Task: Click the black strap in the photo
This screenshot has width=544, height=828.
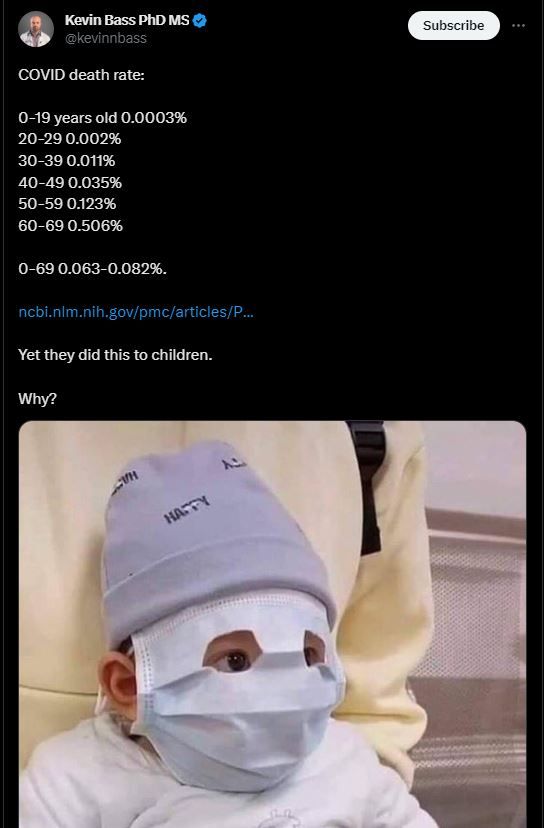Action: click(368, 486)
